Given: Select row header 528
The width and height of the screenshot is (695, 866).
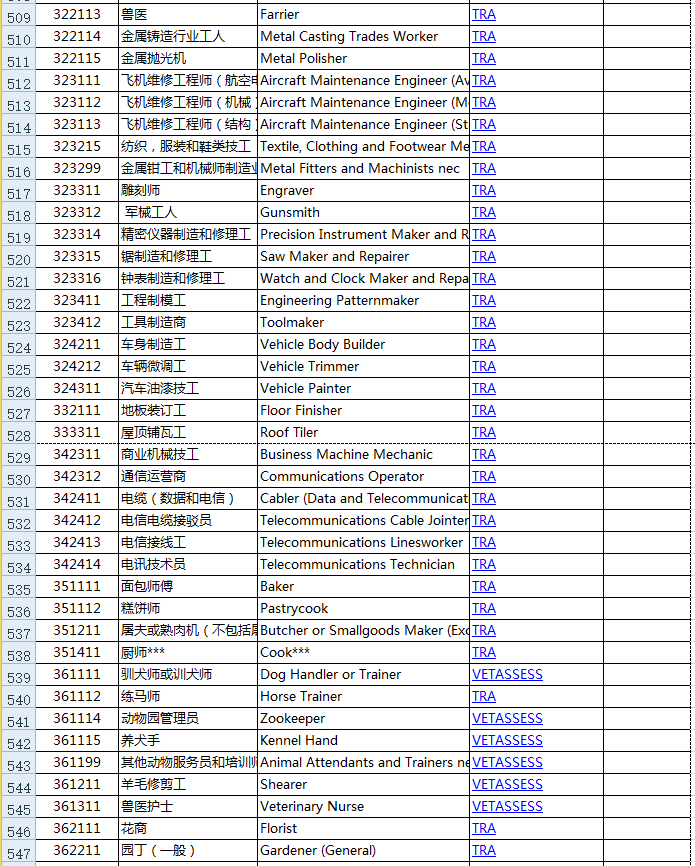Looking at the screenshot, I should 18,433.
